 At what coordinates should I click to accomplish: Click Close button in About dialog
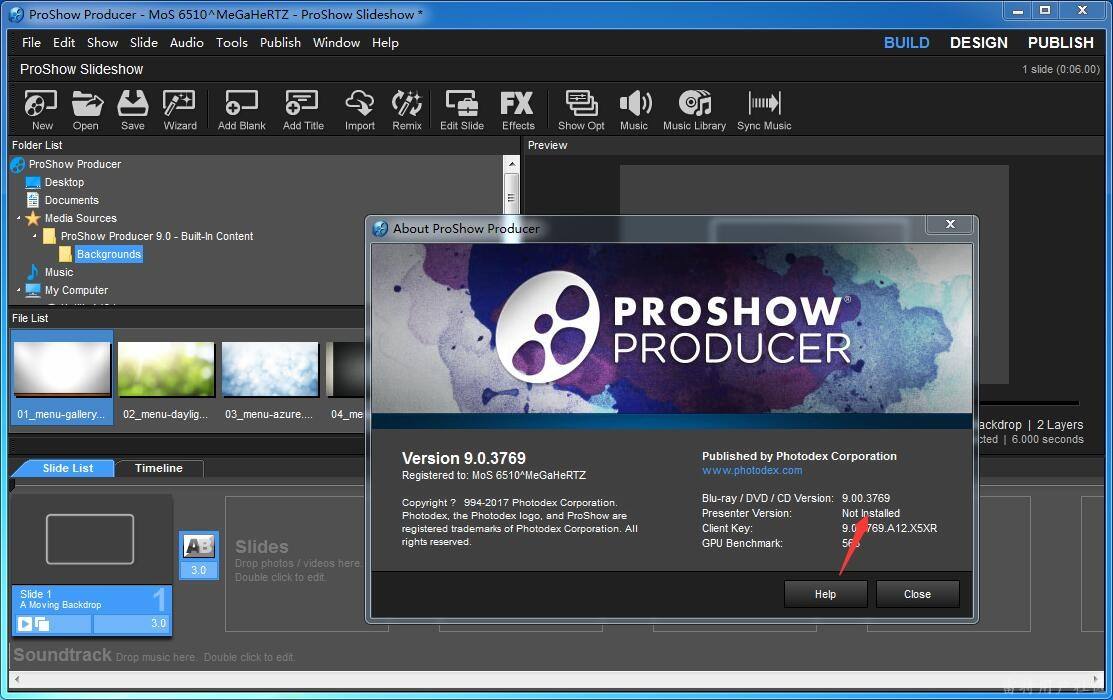tap(917, 594)
